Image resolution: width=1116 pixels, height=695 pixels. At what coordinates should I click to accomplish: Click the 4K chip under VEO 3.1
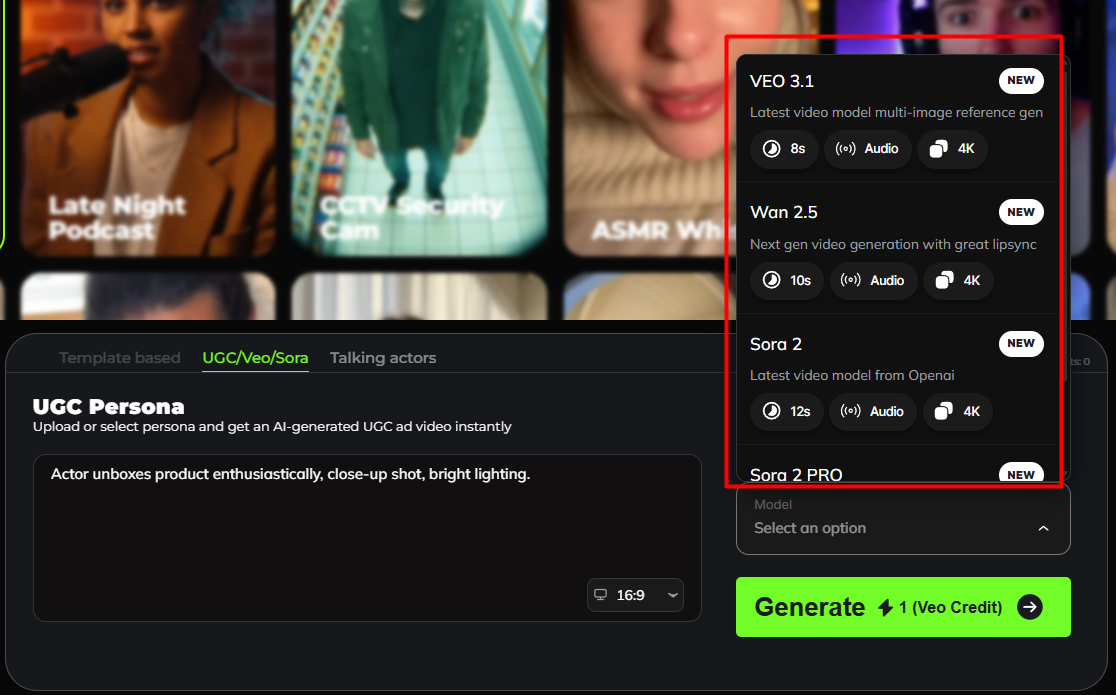(x=952, y=149)
